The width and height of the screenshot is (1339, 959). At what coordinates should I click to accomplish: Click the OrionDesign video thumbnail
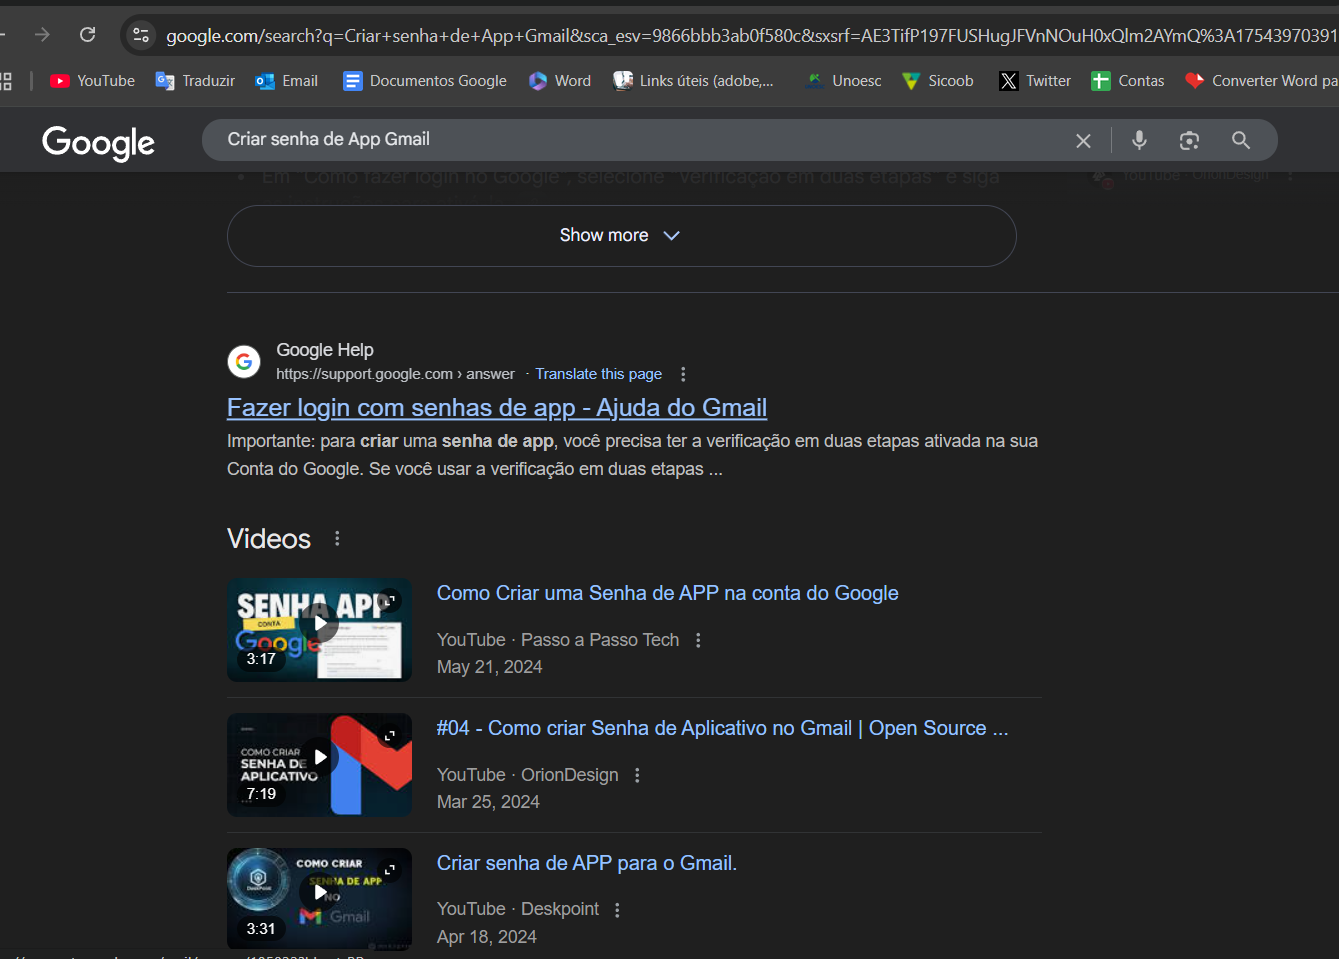coord(319,764)
